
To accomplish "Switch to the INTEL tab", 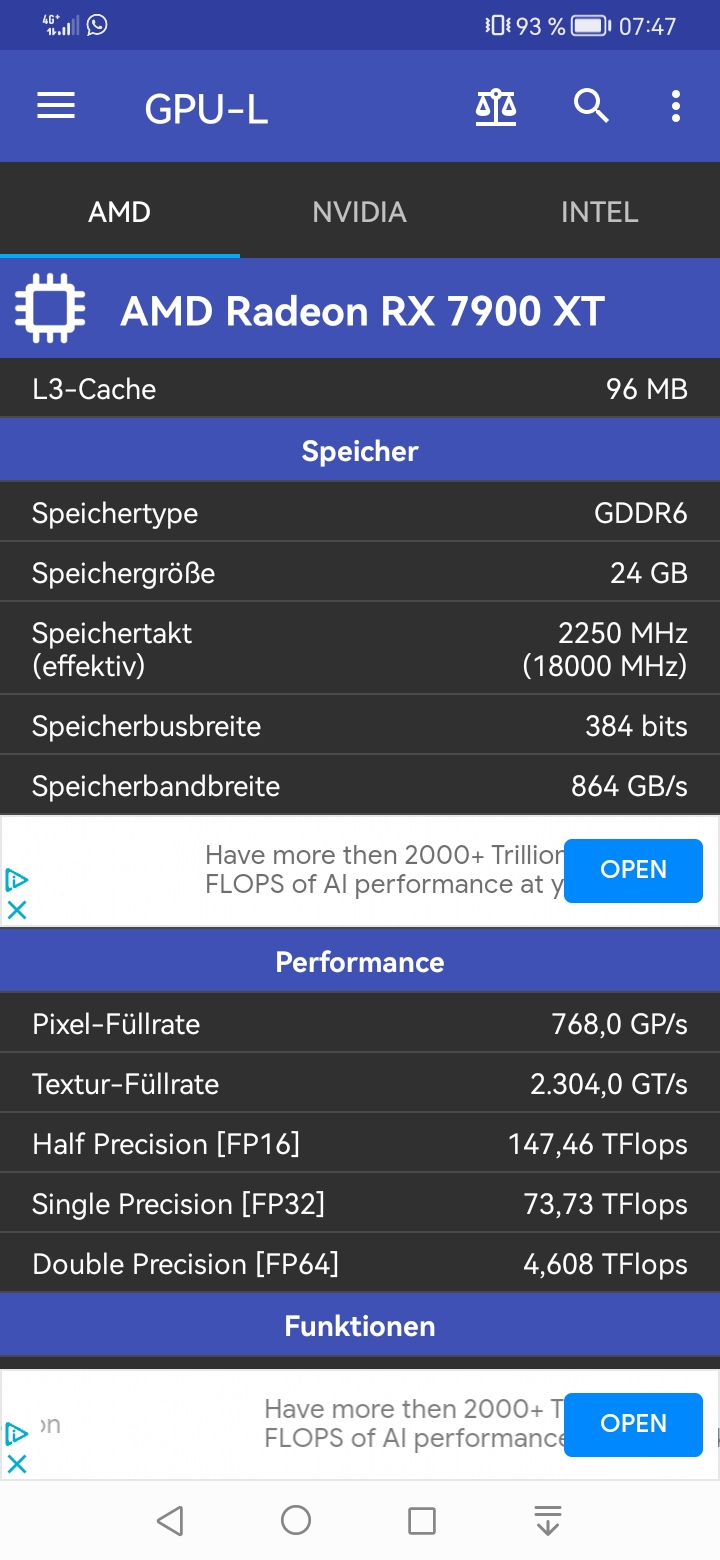I will tap(599, 212).
